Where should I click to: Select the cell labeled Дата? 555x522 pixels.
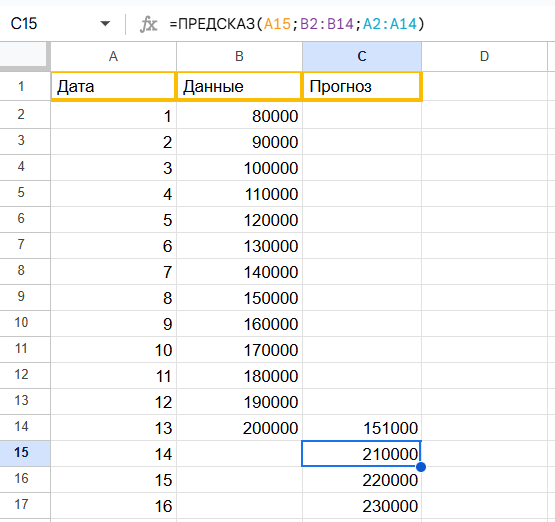[x=113, y=87]
